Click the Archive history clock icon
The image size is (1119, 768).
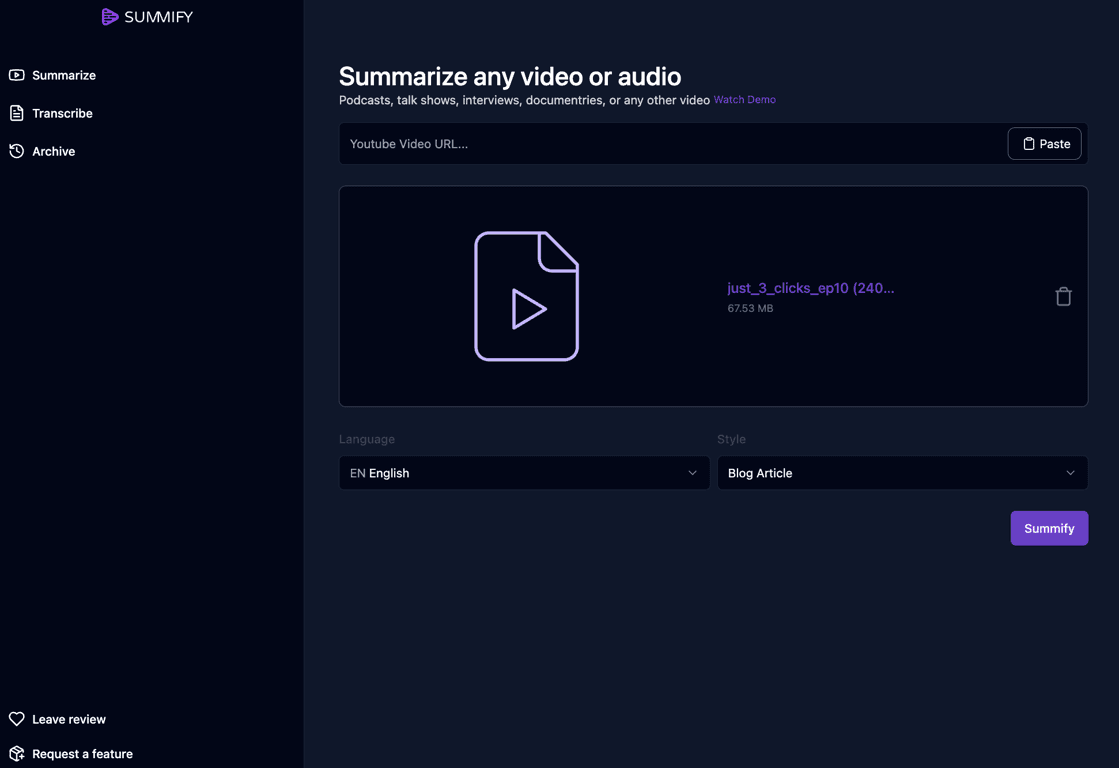pos(16,151)
